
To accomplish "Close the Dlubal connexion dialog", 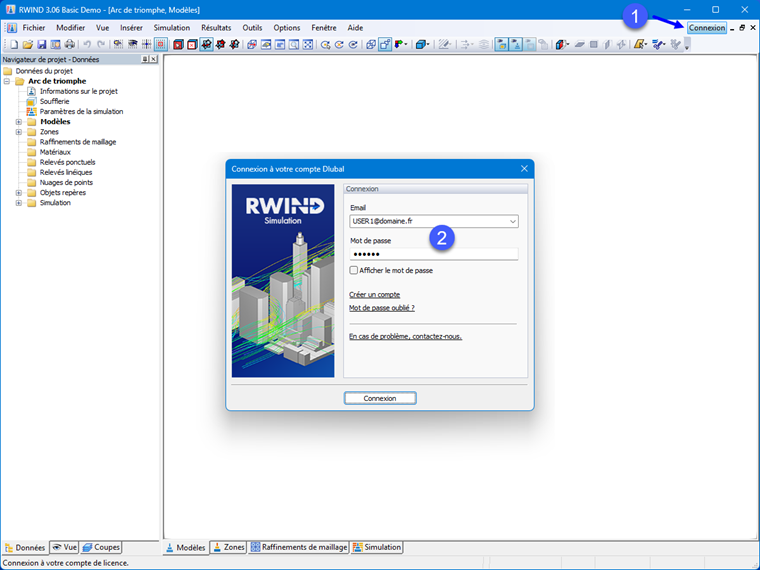I will click(x=524, y=169).
